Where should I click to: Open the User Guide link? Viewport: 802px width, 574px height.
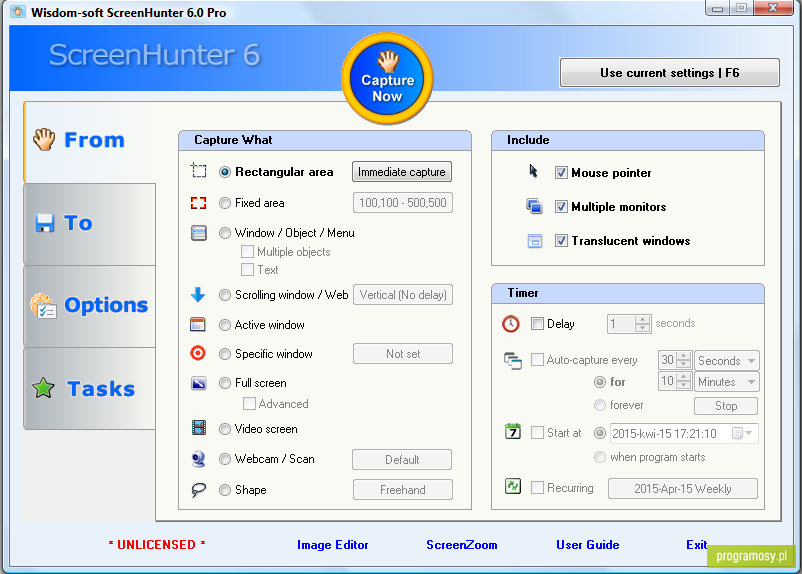[x=587, y=545]
